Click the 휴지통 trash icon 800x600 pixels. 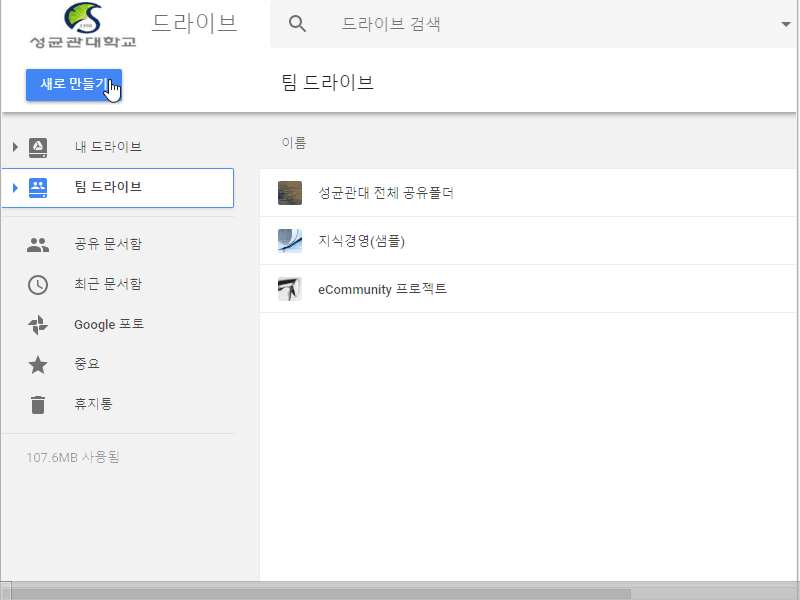pyautogui.click(x=38, y=405)
